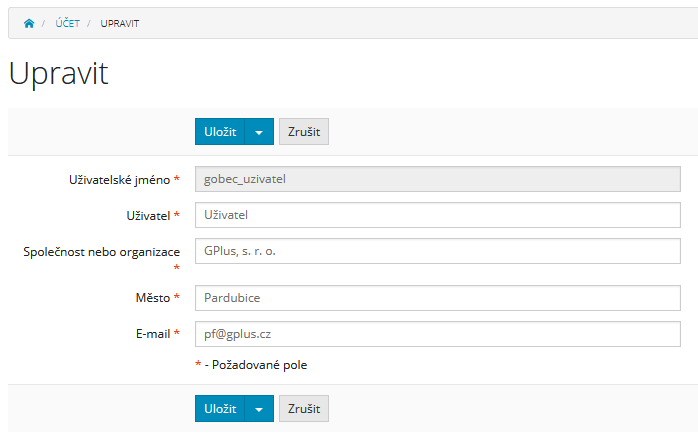Select the disabled gobec_uzivatel username field
This screenshot has width=698, height=442.
[438, 179]
